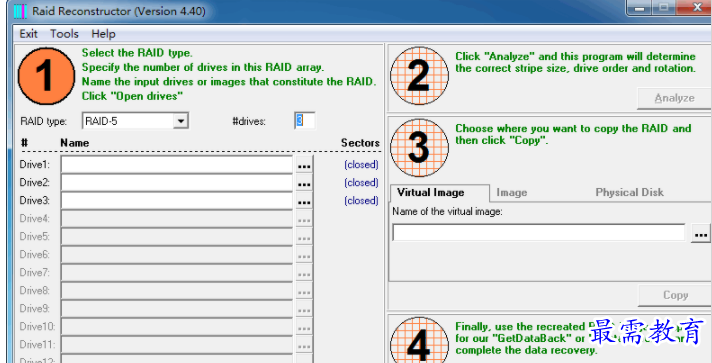Image resolution: width=712 pixels, height=363 pixels.
Task: Click the 'Drive2:' label
Action: (x=35, y=183)
